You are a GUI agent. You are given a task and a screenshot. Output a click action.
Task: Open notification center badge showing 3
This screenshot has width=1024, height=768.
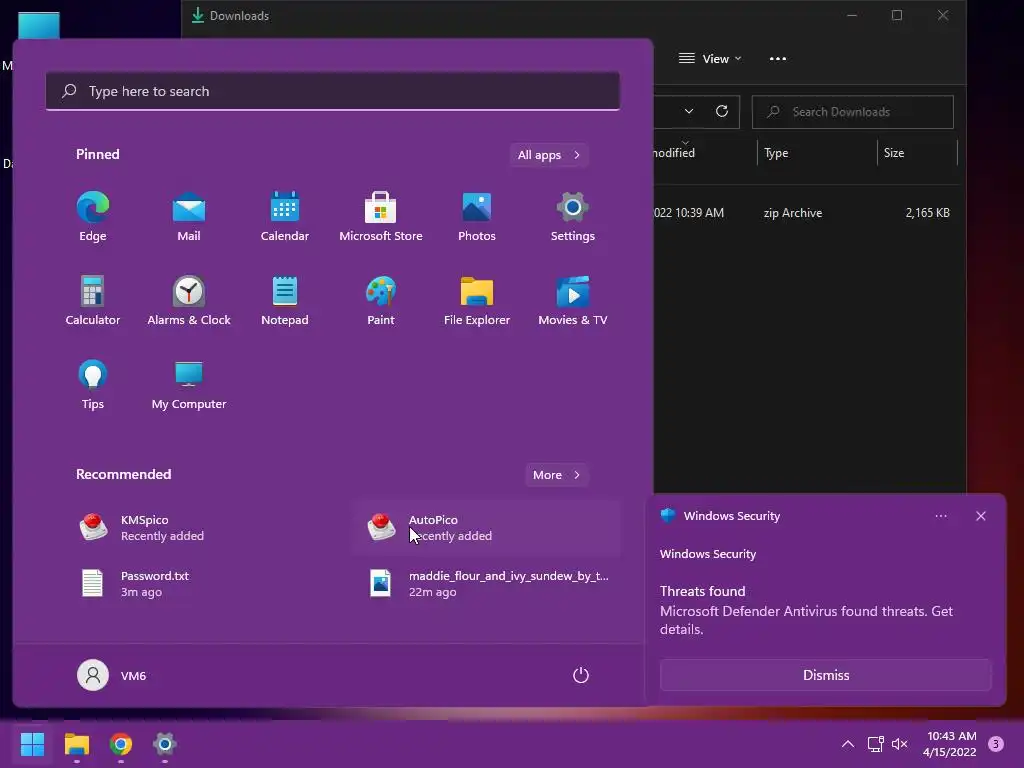(996, 744)
